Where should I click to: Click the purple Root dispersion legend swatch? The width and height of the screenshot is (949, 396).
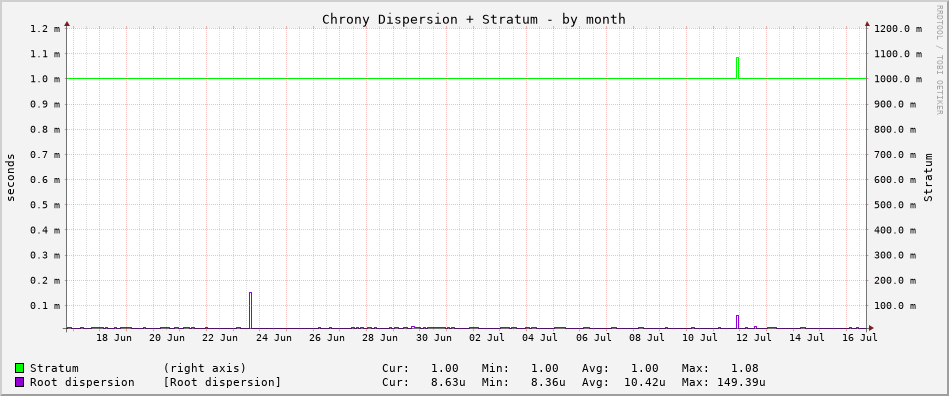[x=19, y=382]
